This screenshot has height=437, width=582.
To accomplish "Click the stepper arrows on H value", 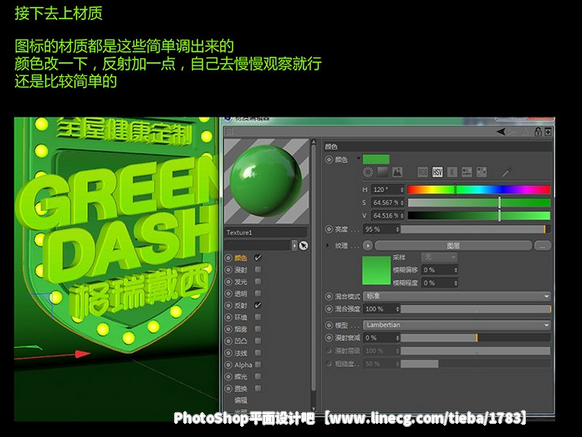I will click(402, 190).
